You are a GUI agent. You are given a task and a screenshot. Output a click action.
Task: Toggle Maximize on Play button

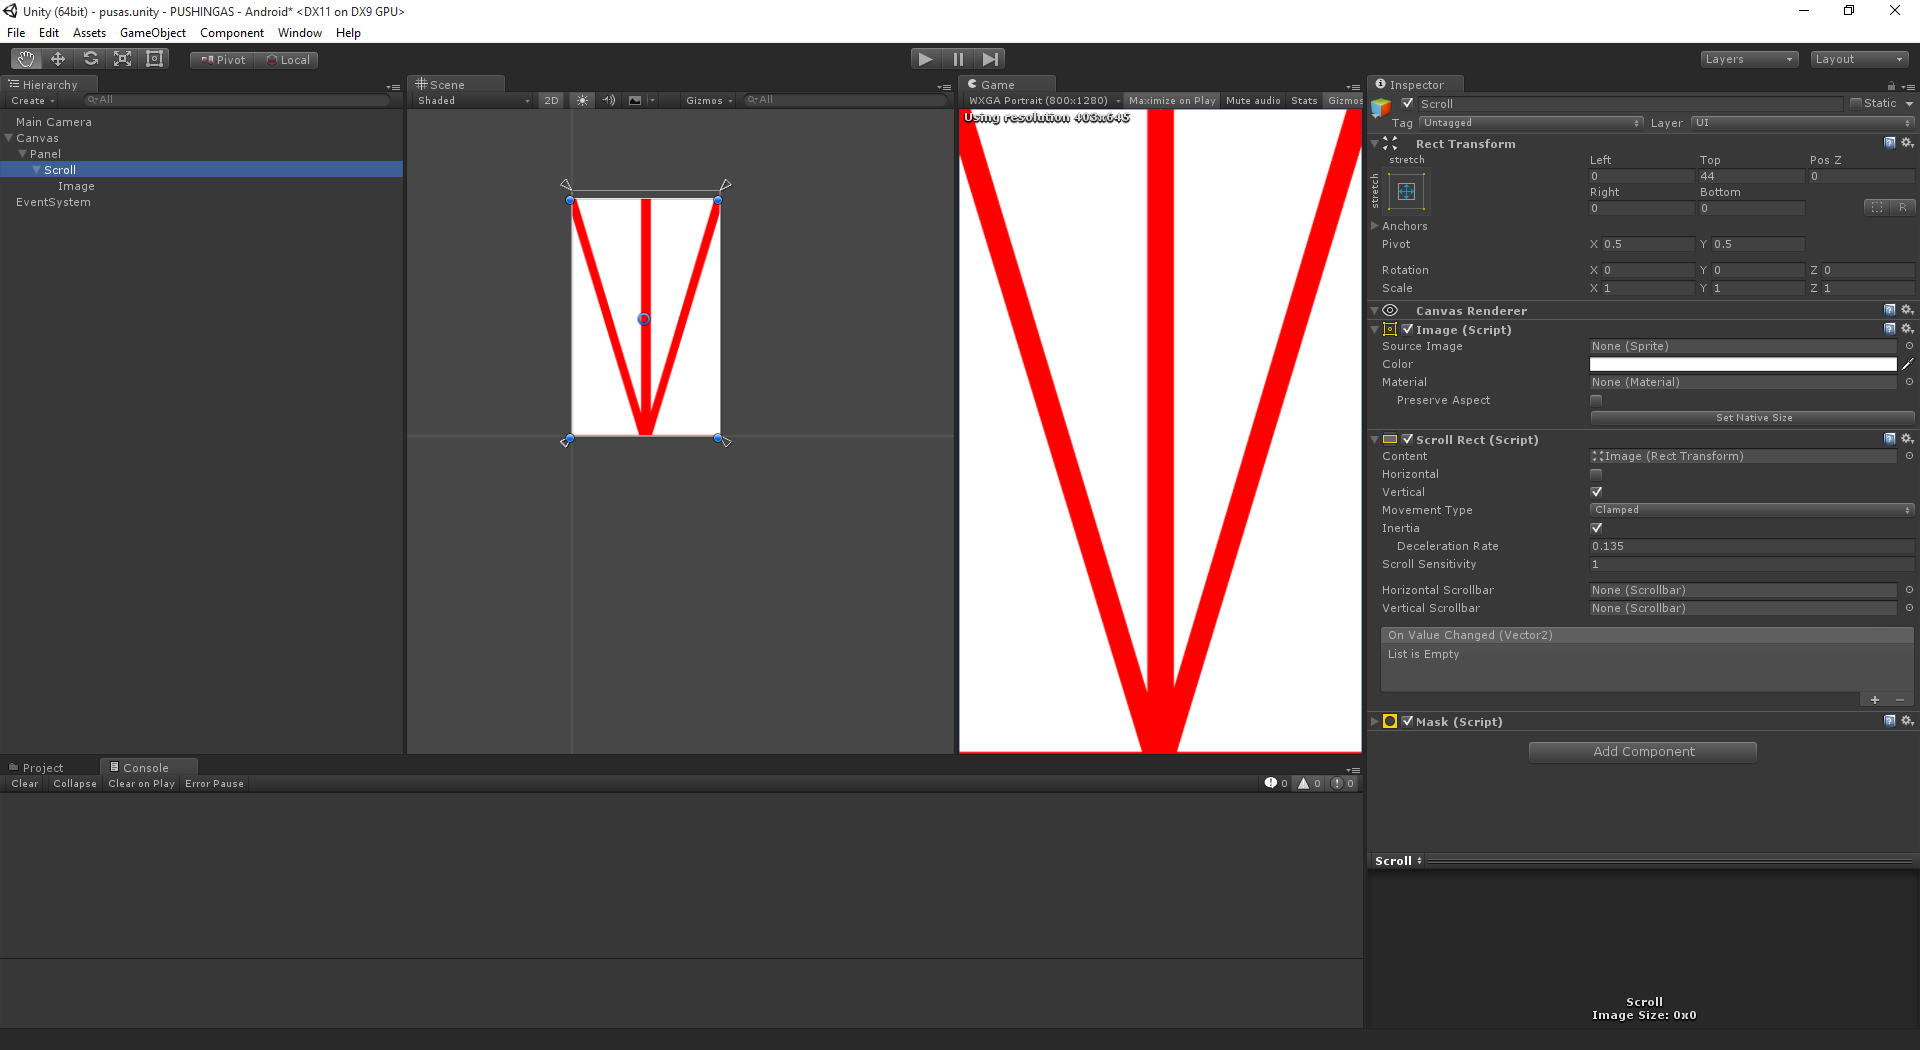pos(1172,100)
